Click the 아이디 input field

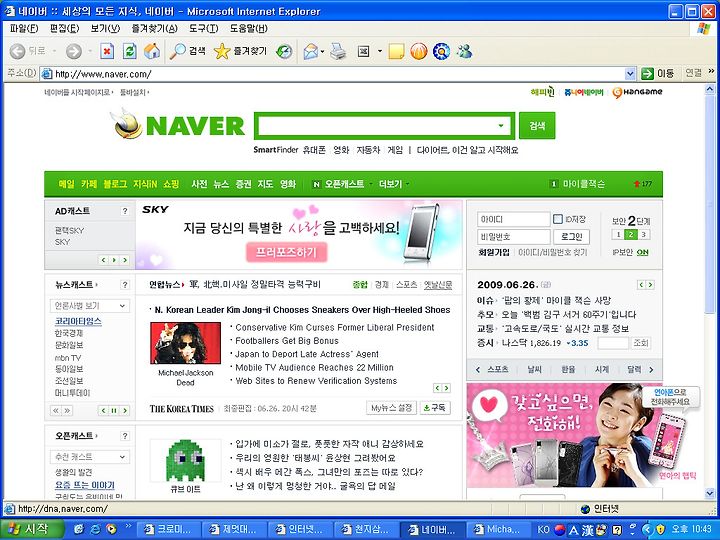point(513,219)
